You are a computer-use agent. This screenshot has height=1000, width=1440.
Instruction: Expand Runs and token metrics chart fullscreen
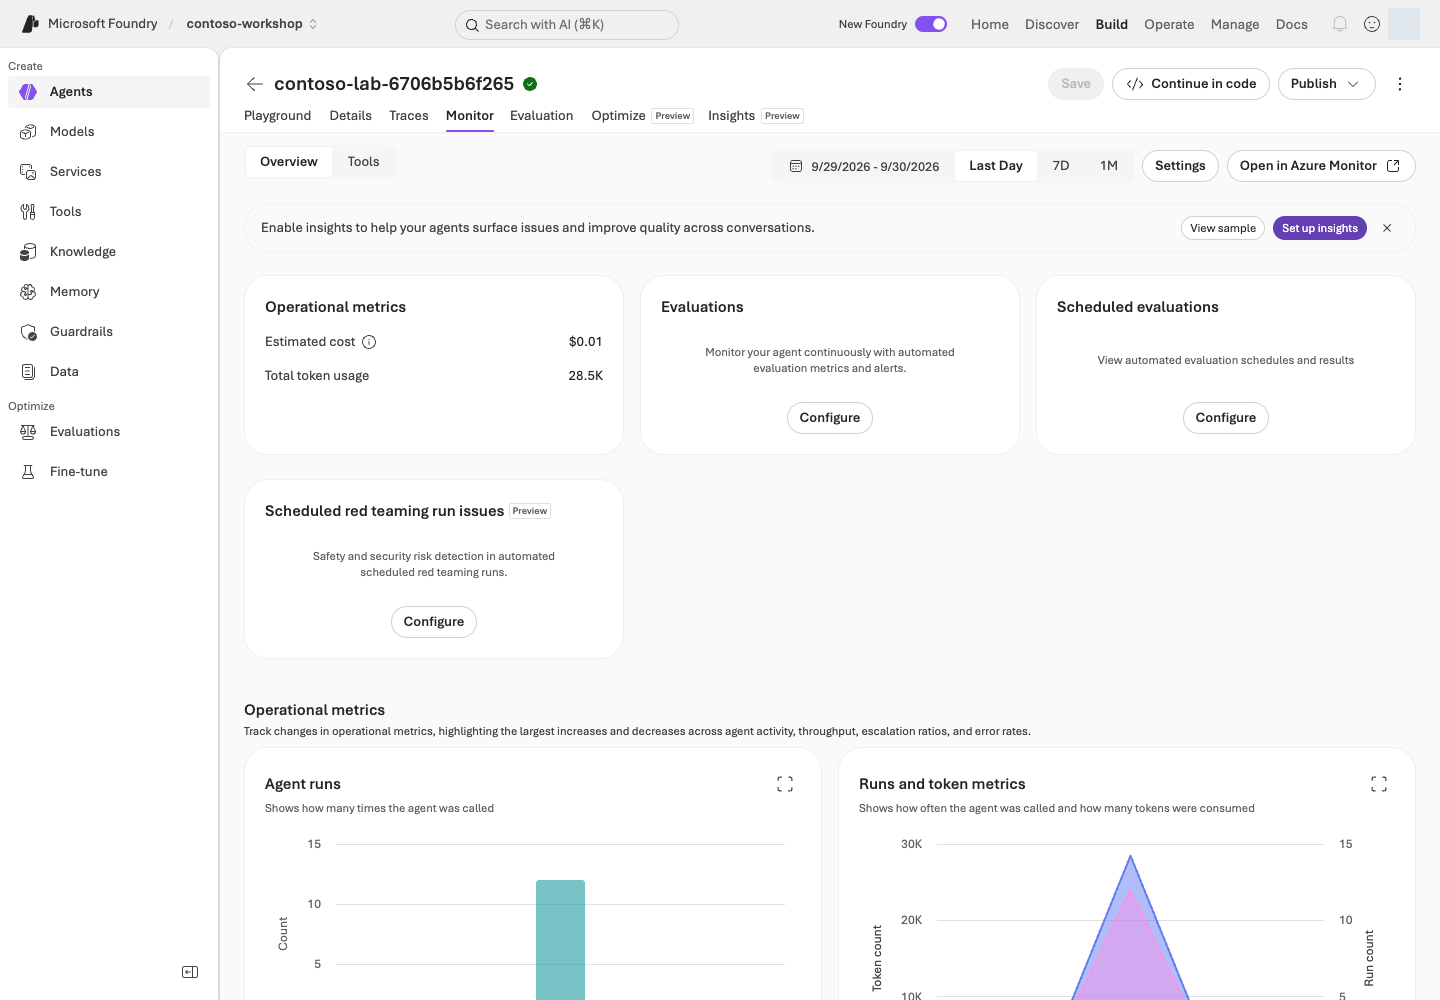(1379, 784)
